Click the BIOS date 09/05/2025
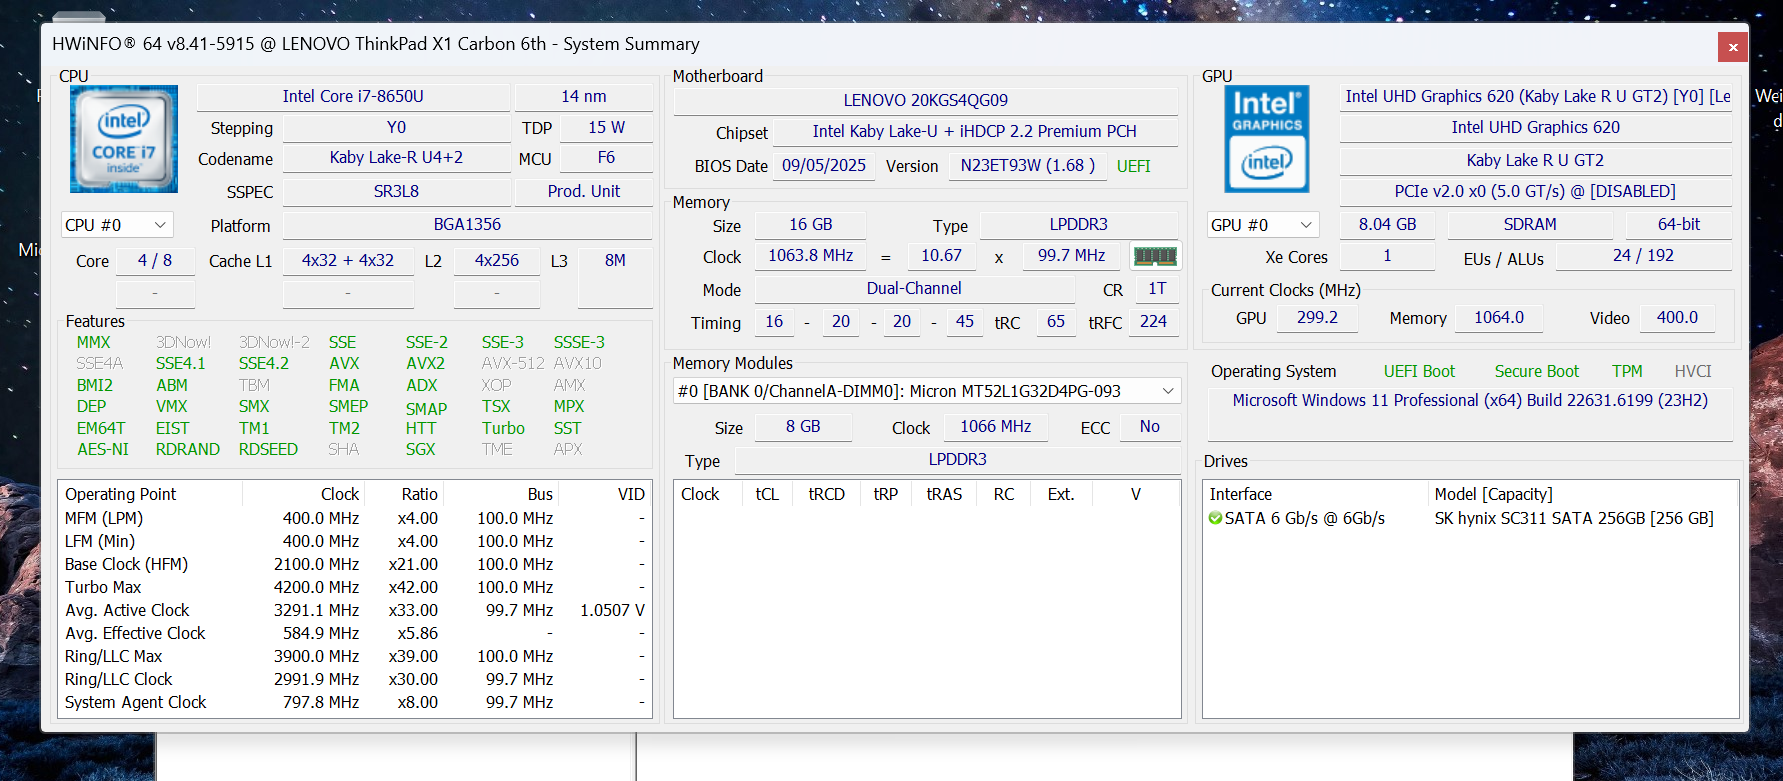 point(824,166)
